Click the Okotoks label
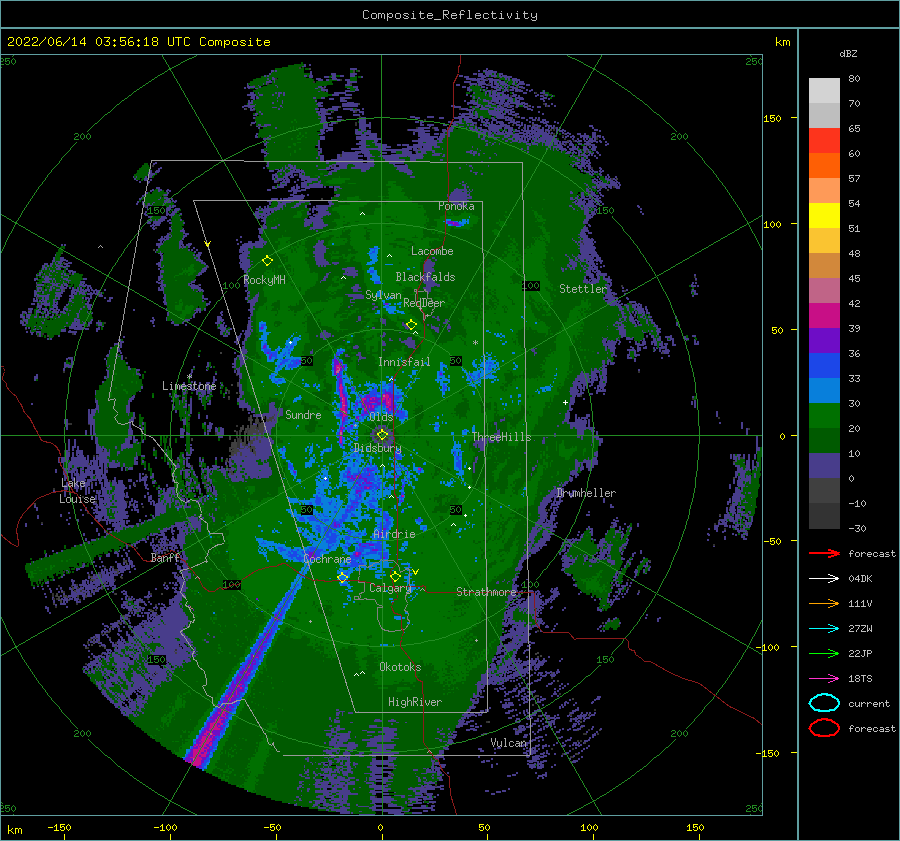Viewport: 900px width, 841px height. coord(400,667)
